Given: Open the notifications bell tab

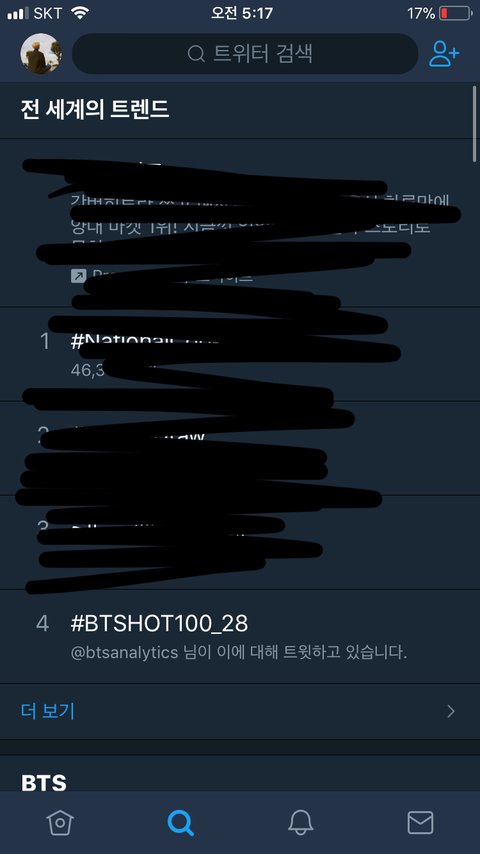Looking at the screenshot, I should click(x=300, y=822).
